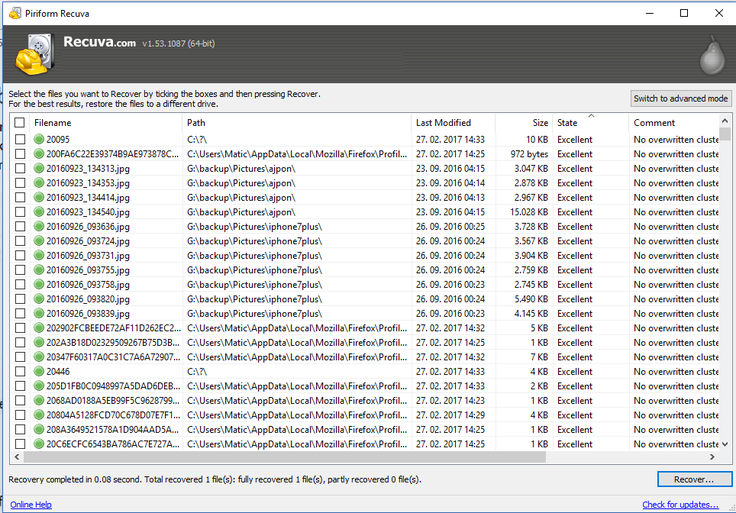Click Recuva.com title in header banner
736x513 pixels.
(100, 42)
